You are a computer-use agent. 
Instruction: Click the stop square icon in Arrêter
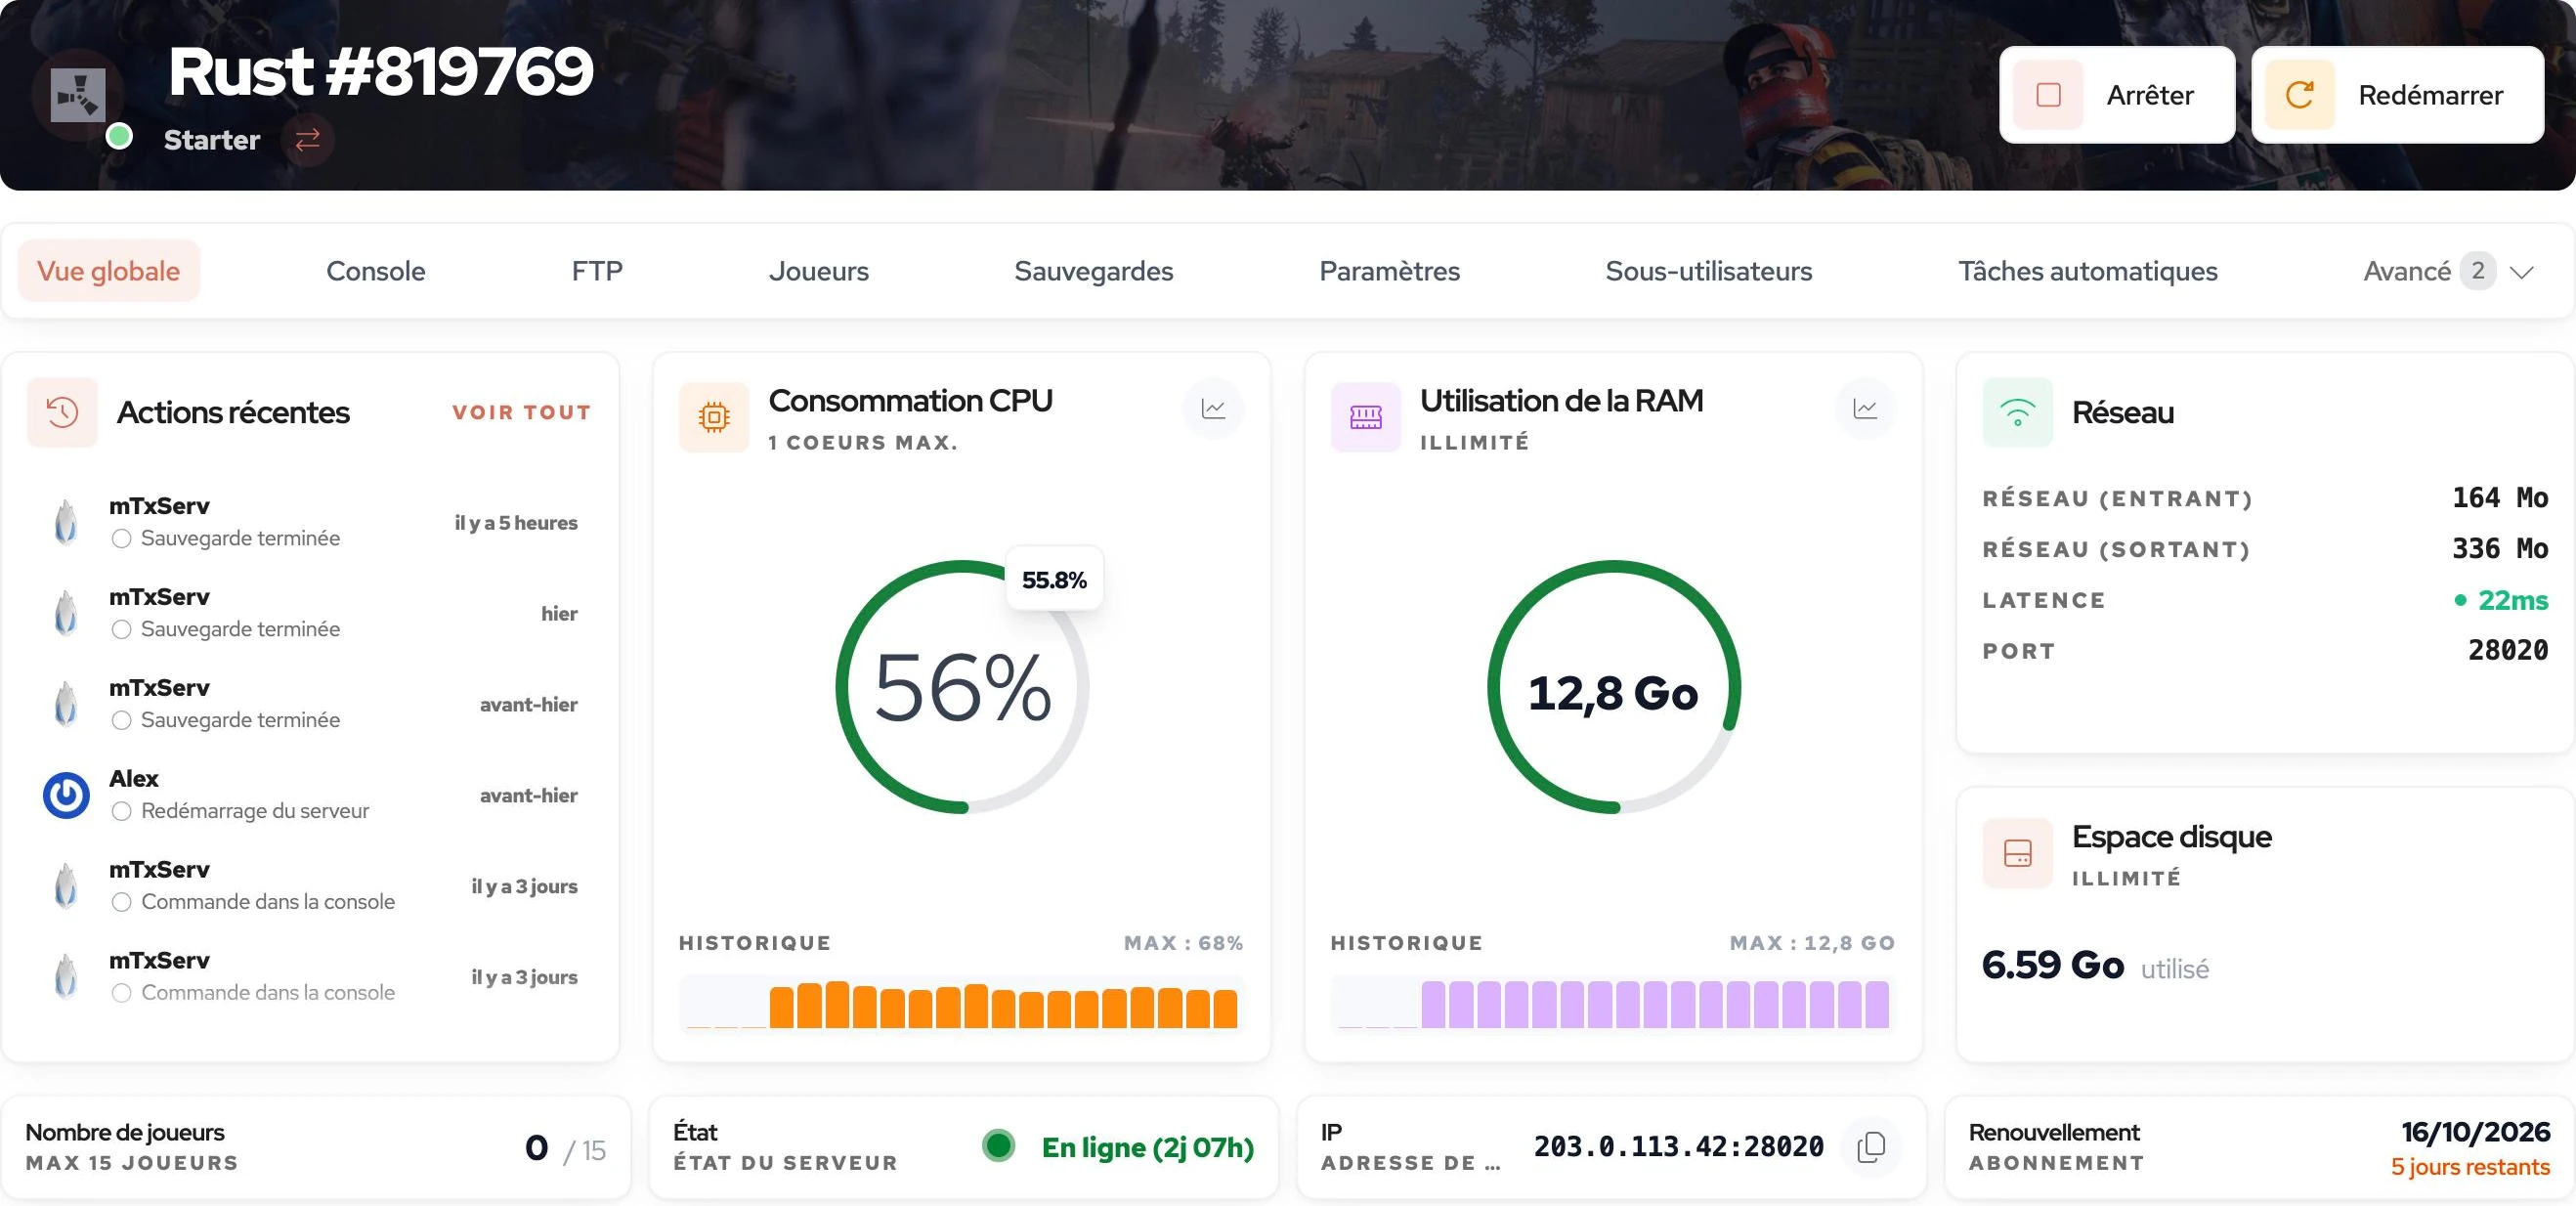tap(2048, 95)
